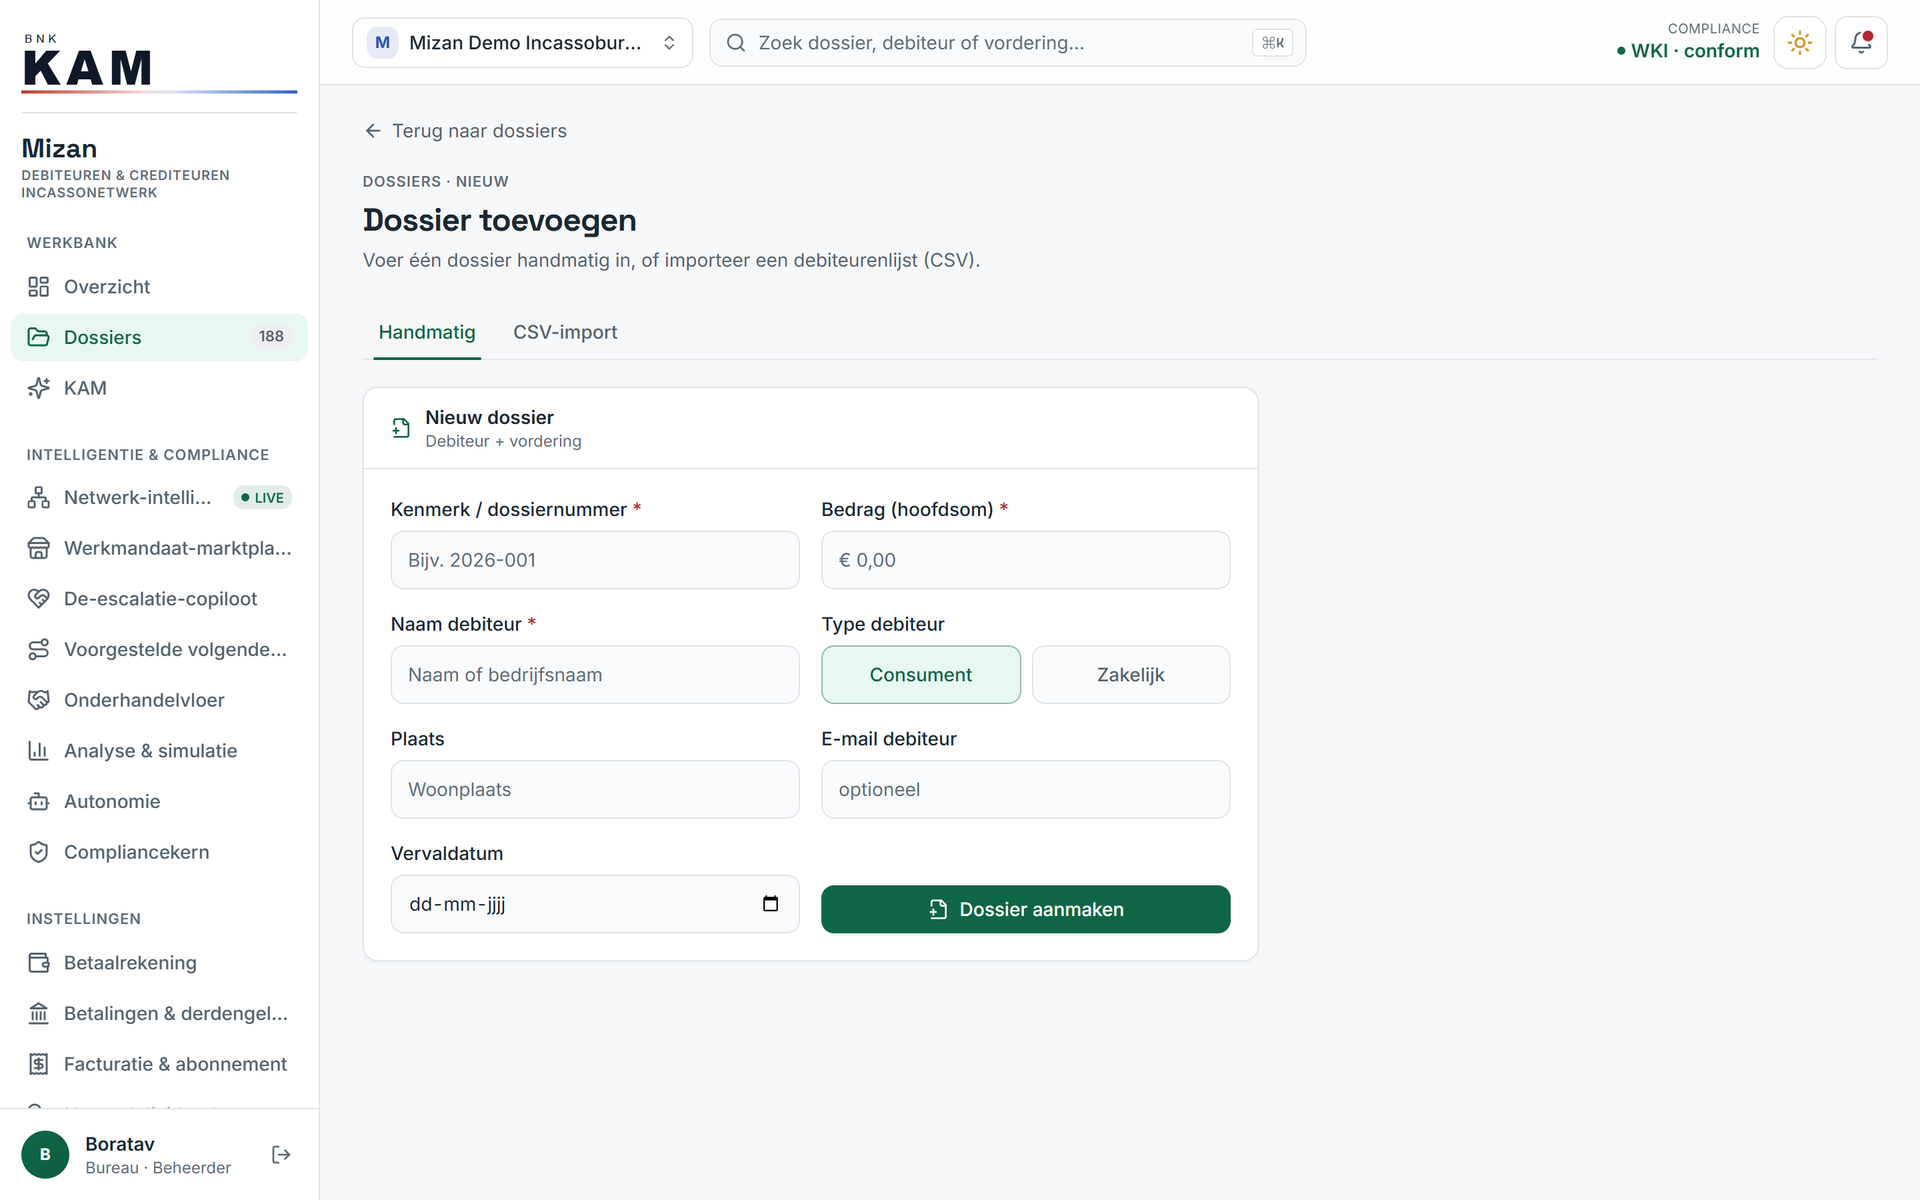The image size is (1920, 1200).
Task: Switch to the Handmatig tab
Action: (x=427, y=333)
